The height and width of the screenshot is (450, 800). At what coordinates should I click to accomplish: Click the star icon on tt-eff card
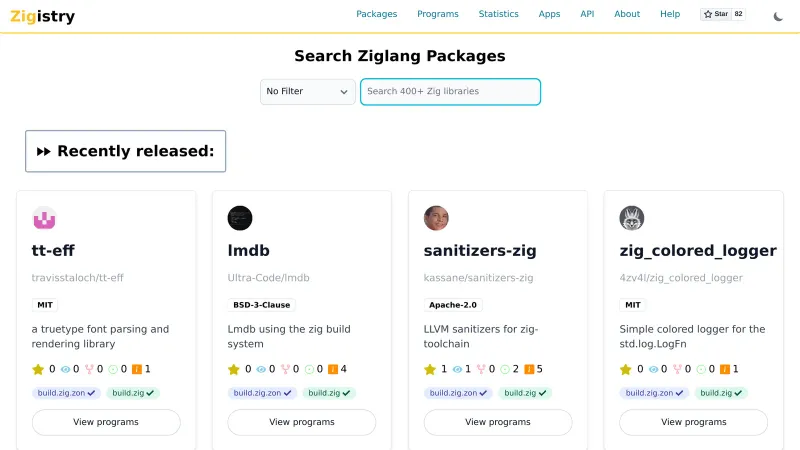38,369
